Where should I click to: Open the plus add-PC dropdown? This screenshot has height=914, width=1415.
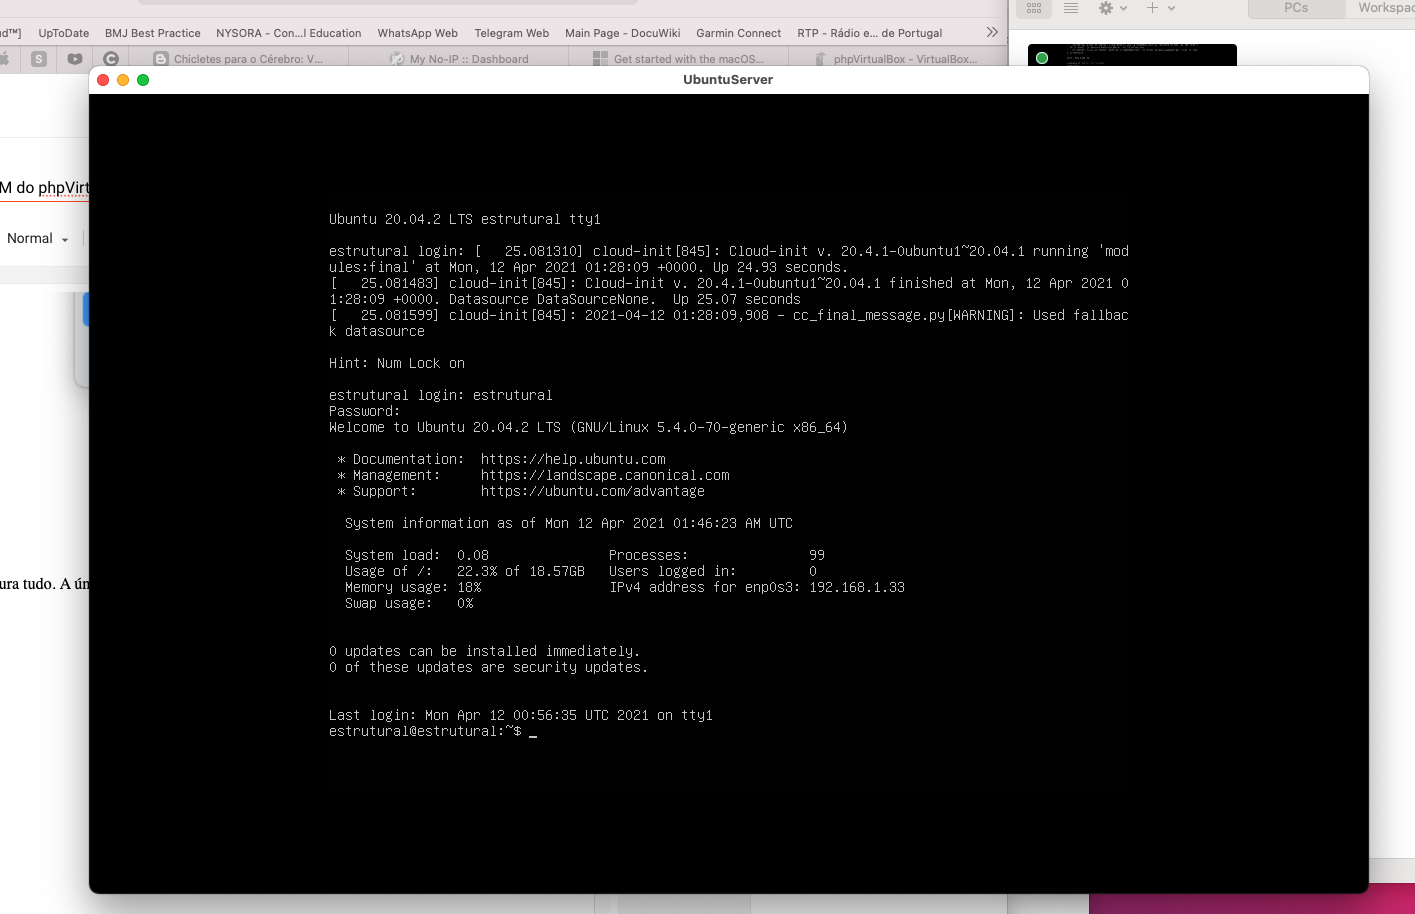click(x=1159, y=8)
